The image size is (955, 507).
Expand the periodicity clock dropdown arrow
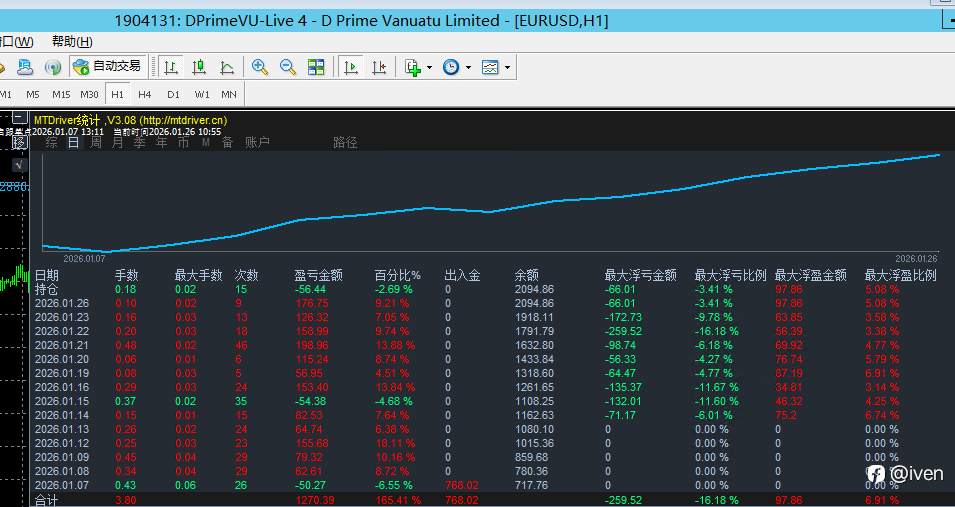[468, 68]
